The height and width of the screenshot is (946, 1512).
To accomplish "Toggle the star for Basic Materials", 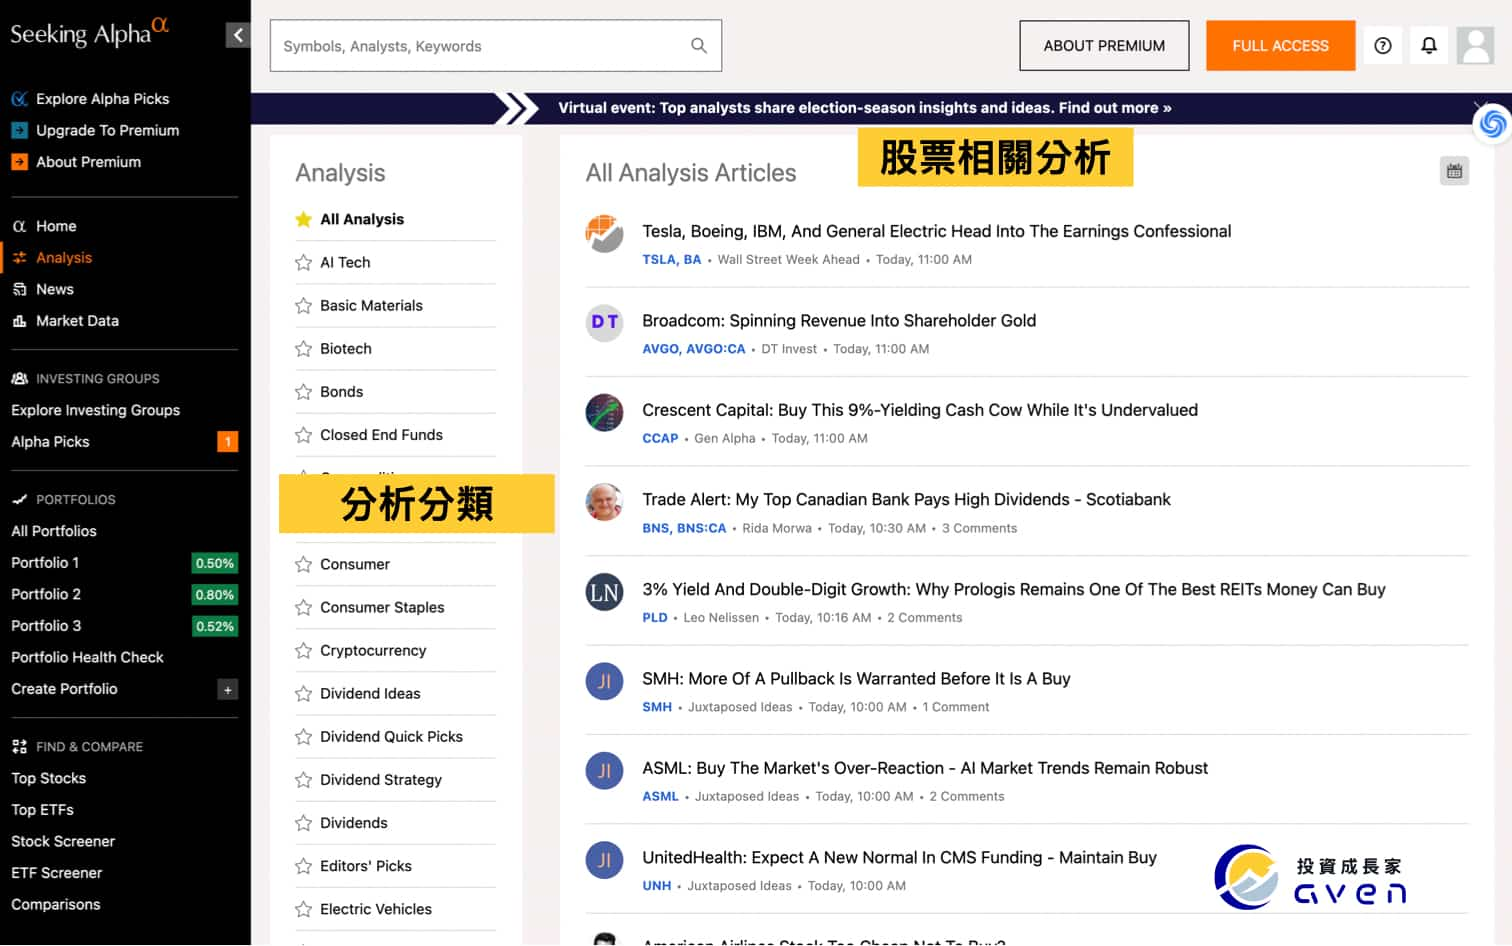I will 303,305.
